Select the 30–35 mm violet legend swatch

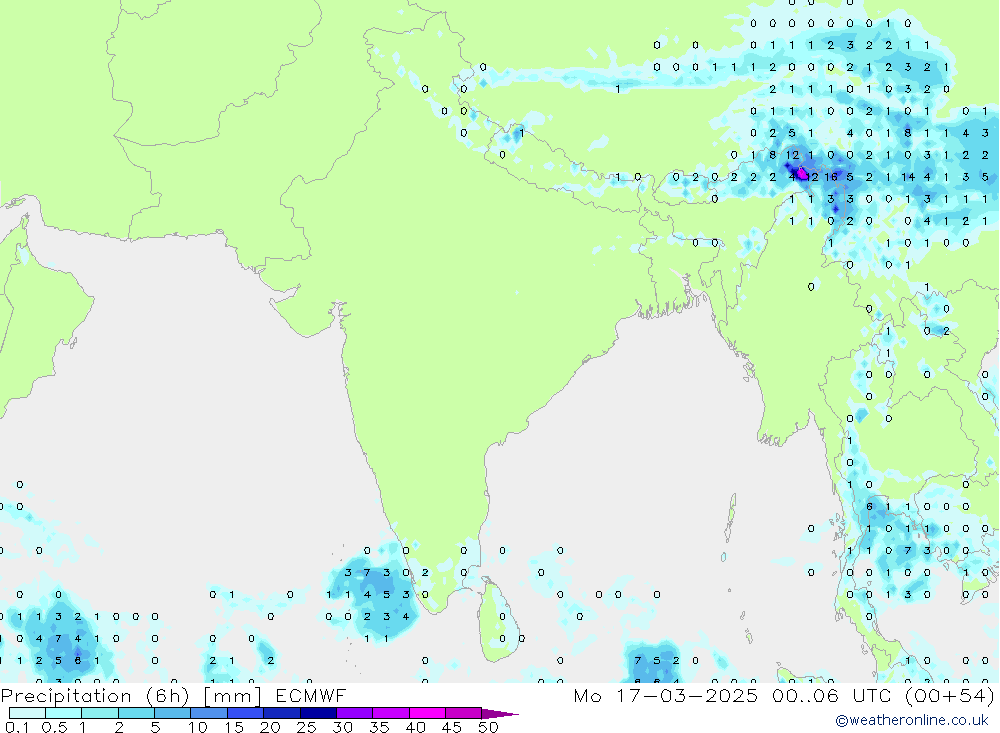click(x=354, y=713)
